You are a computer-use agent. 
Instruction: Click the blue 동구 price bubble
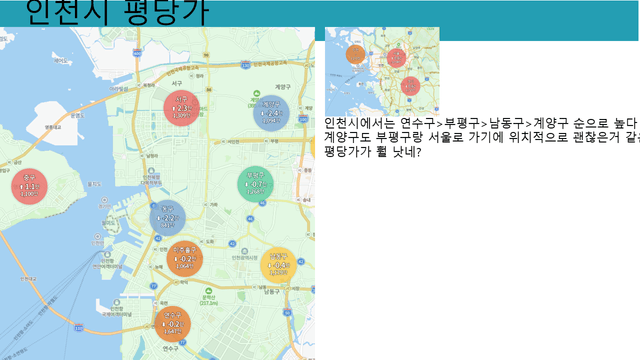click(168, 218)
